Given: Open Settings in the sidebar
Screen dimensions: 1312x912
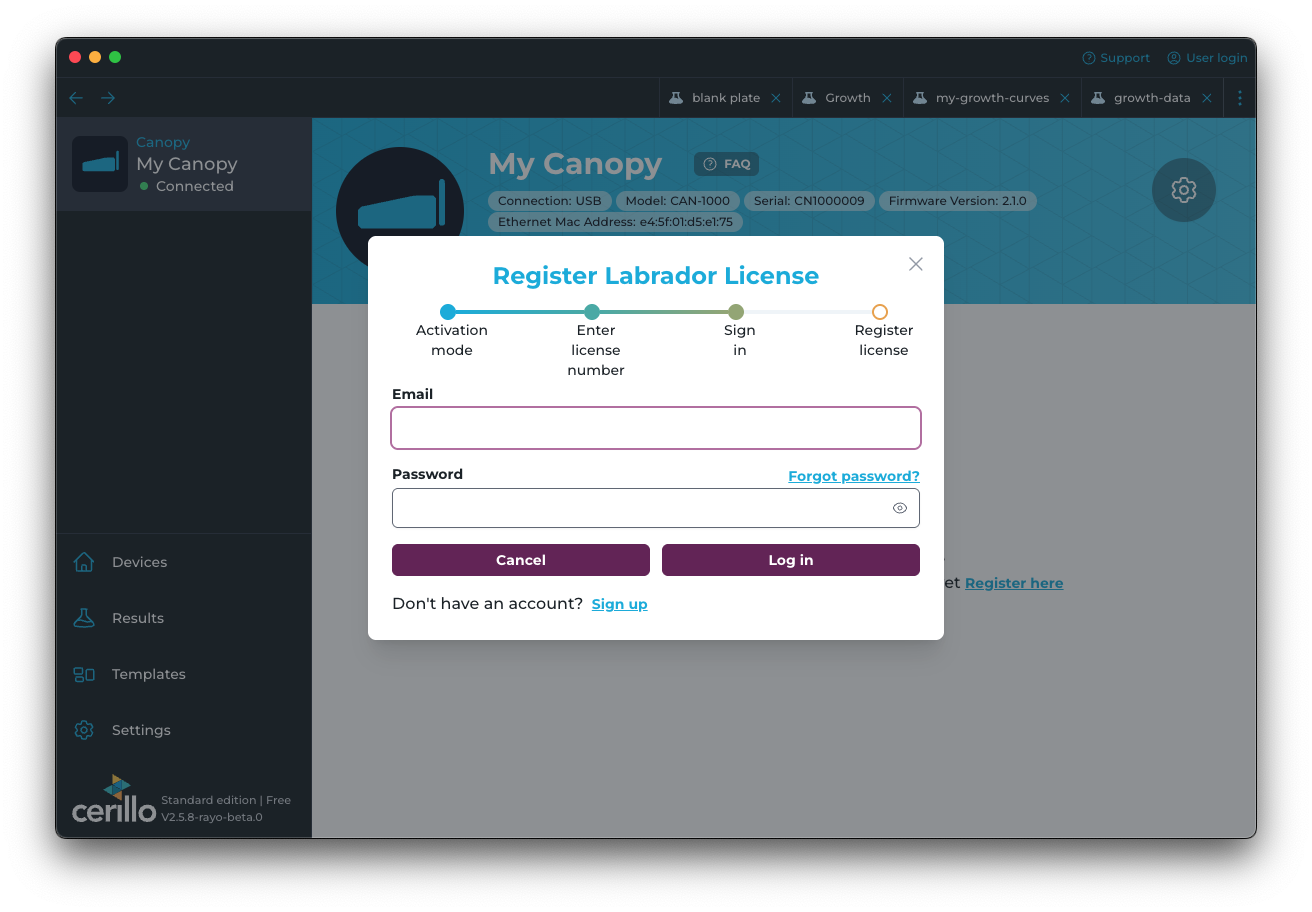Looking at the screenshot, I should click(141, 730).
